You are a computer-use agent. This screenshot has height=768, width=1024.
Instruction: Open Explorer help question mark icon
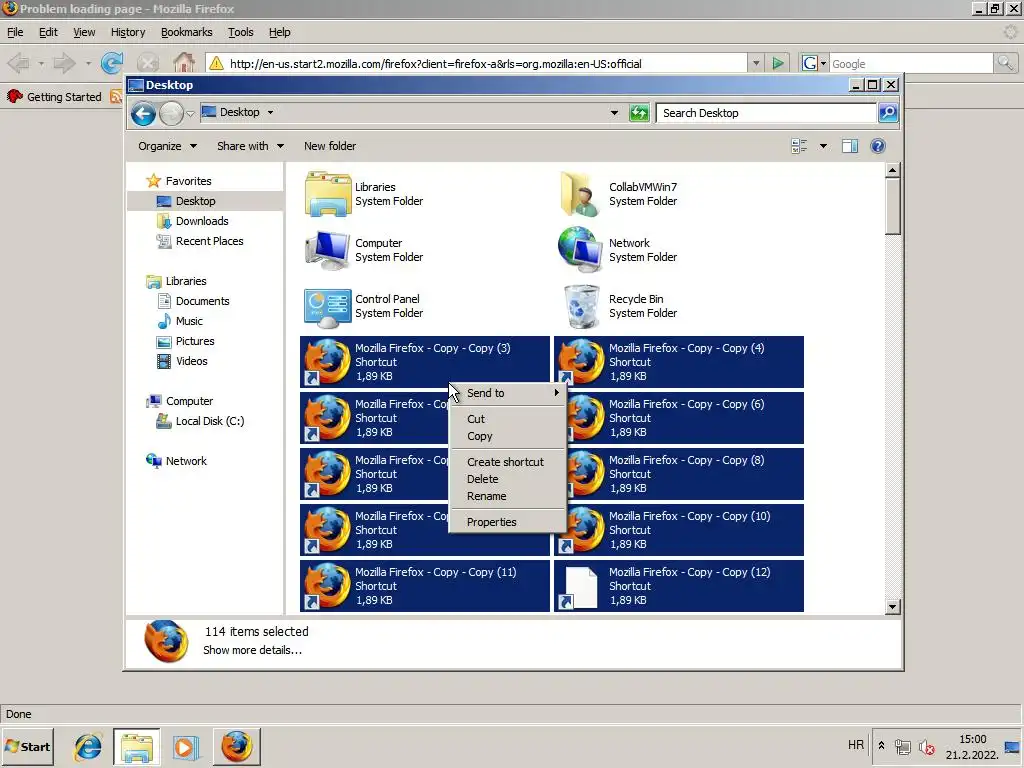click(878, 146)
